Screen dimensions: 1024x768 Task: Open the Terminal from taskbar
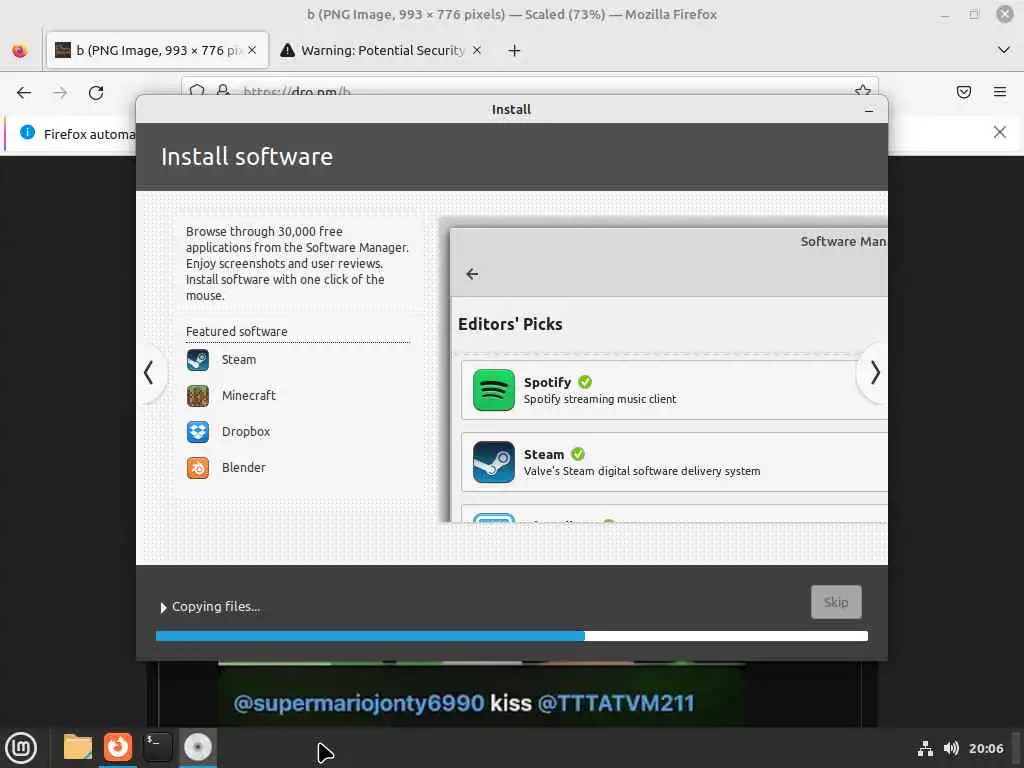[157, 747]
